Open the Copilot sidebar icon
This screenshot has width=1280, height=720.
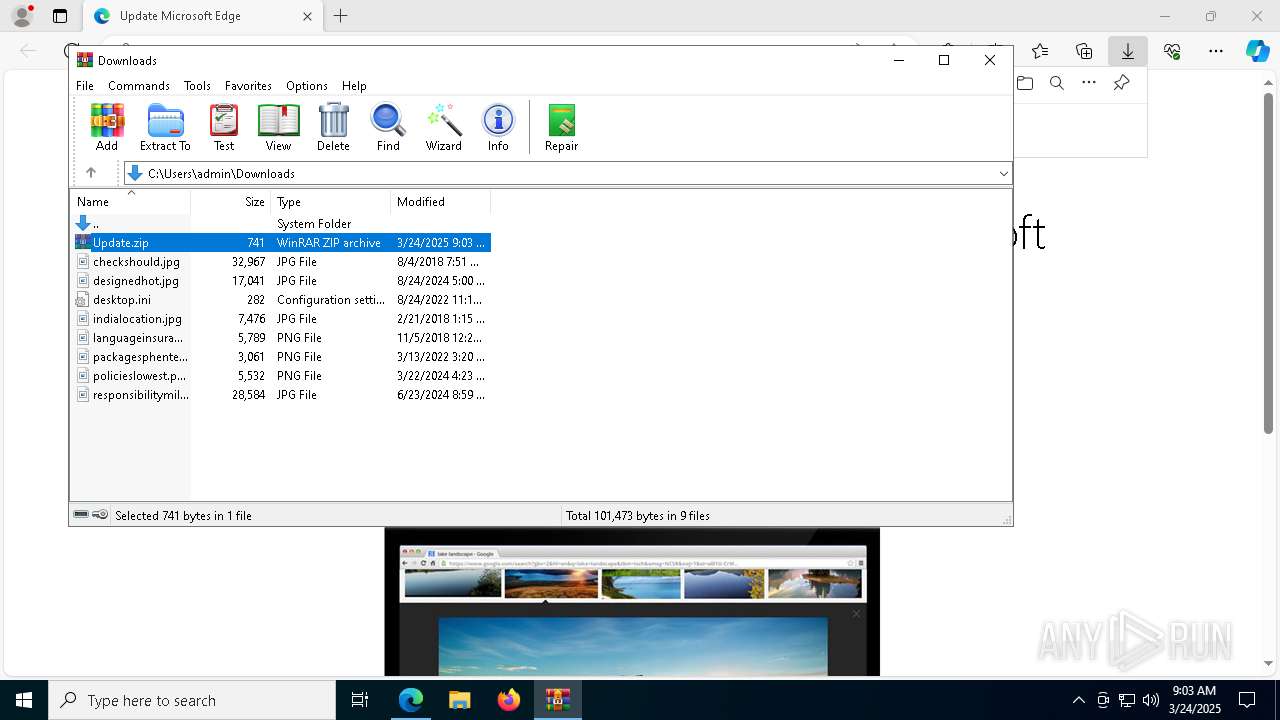click(1257, 51)
